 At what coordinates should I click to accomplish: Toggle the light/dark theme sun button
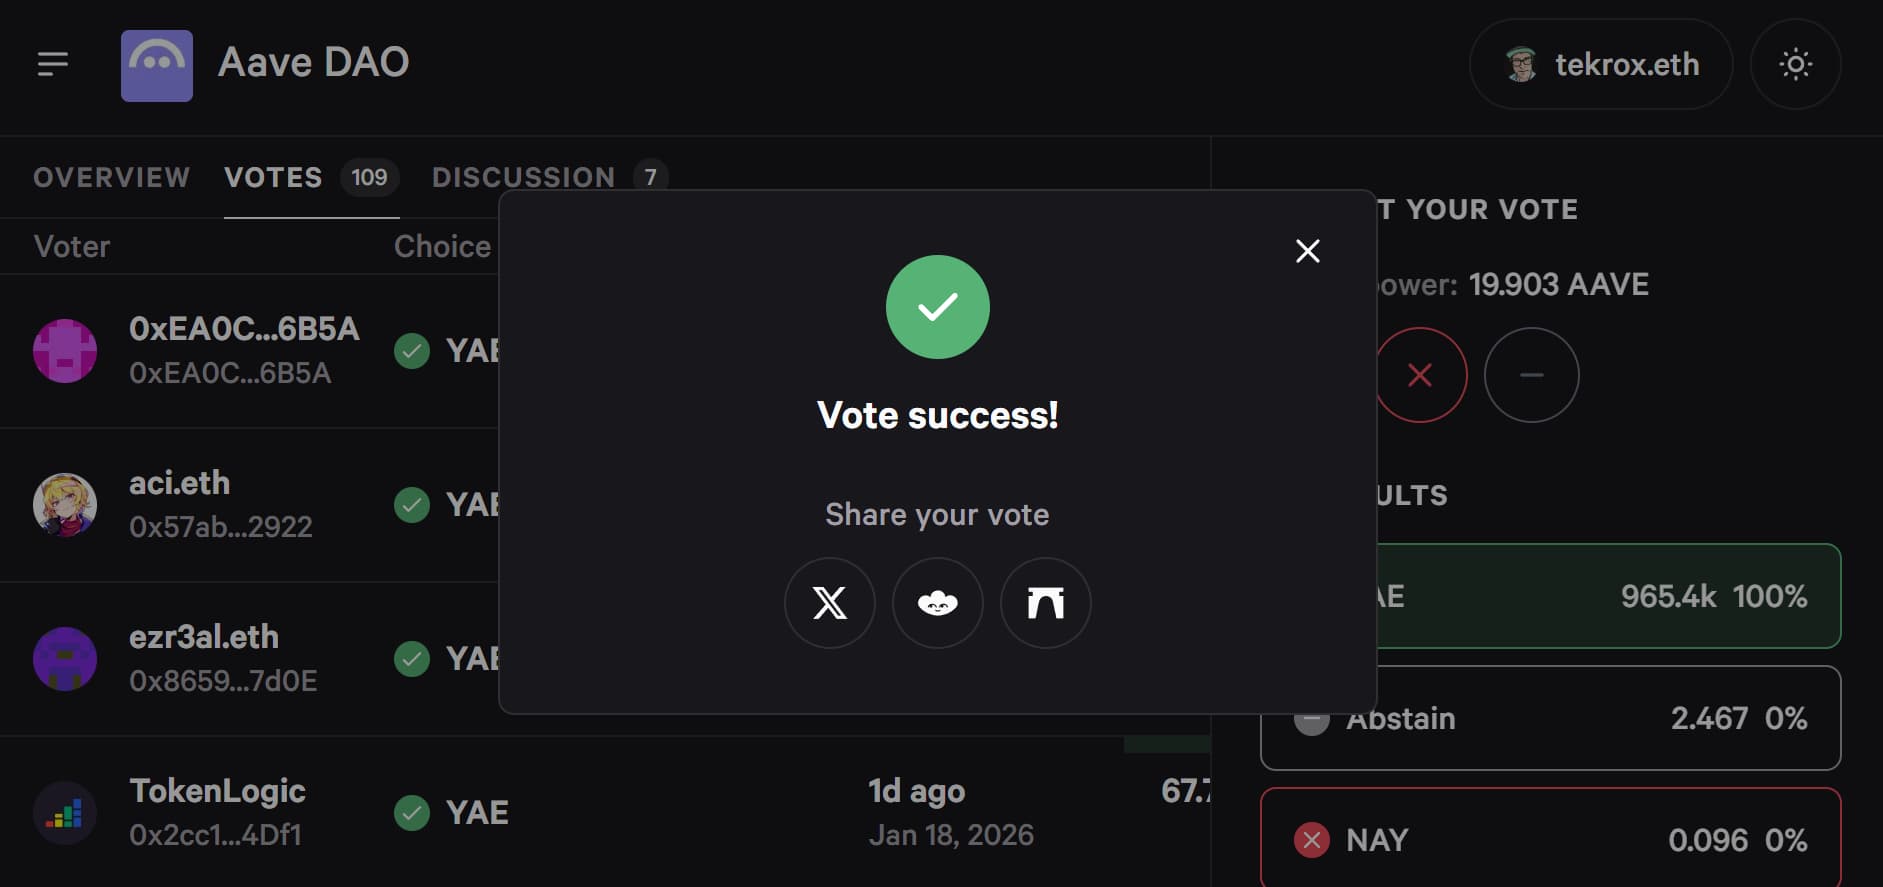tap(1795, 65)
